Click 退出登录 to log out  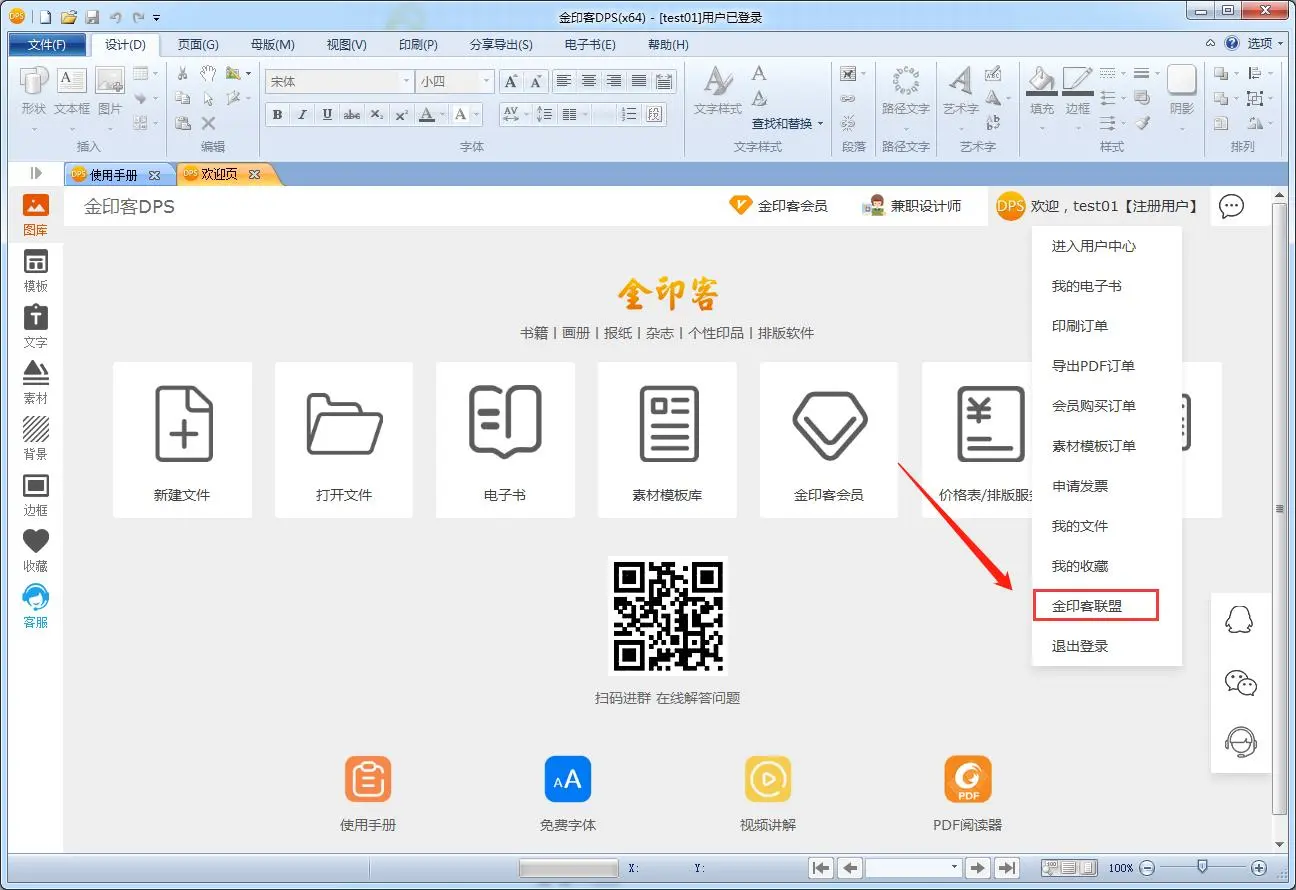pyautogui.click(x=1080, y=646)
